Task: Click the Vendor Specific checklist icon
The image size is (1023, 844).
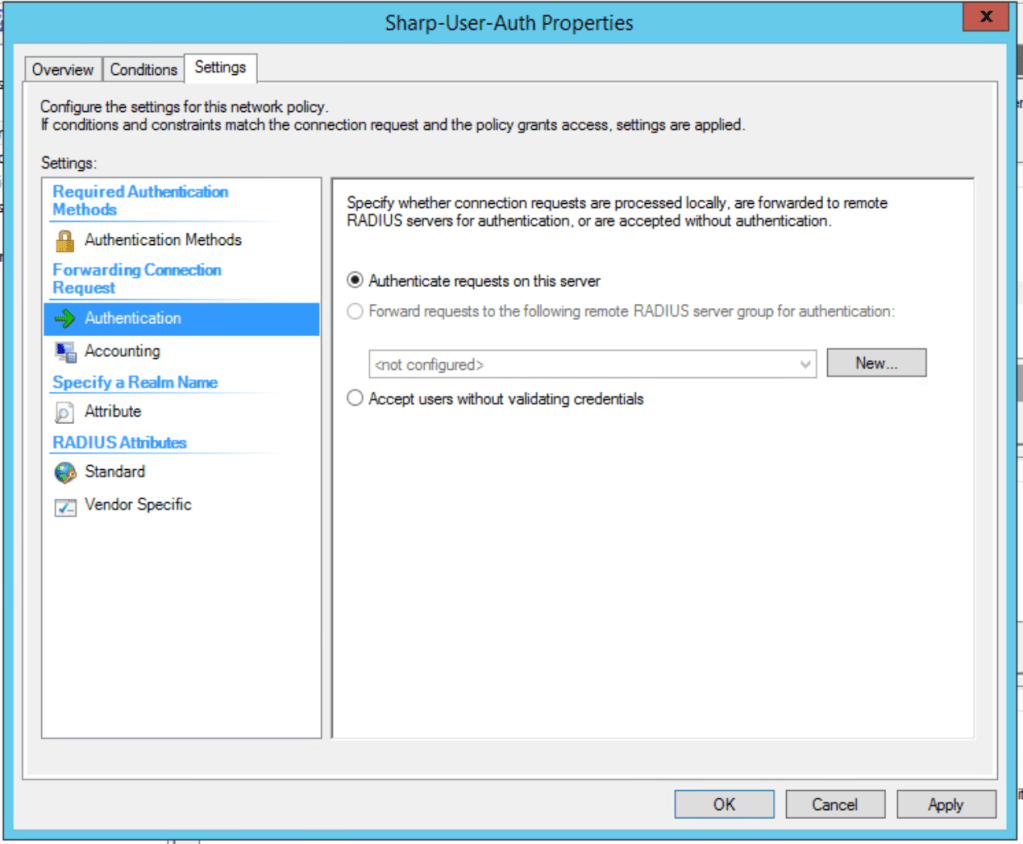Action: [65, 506]
